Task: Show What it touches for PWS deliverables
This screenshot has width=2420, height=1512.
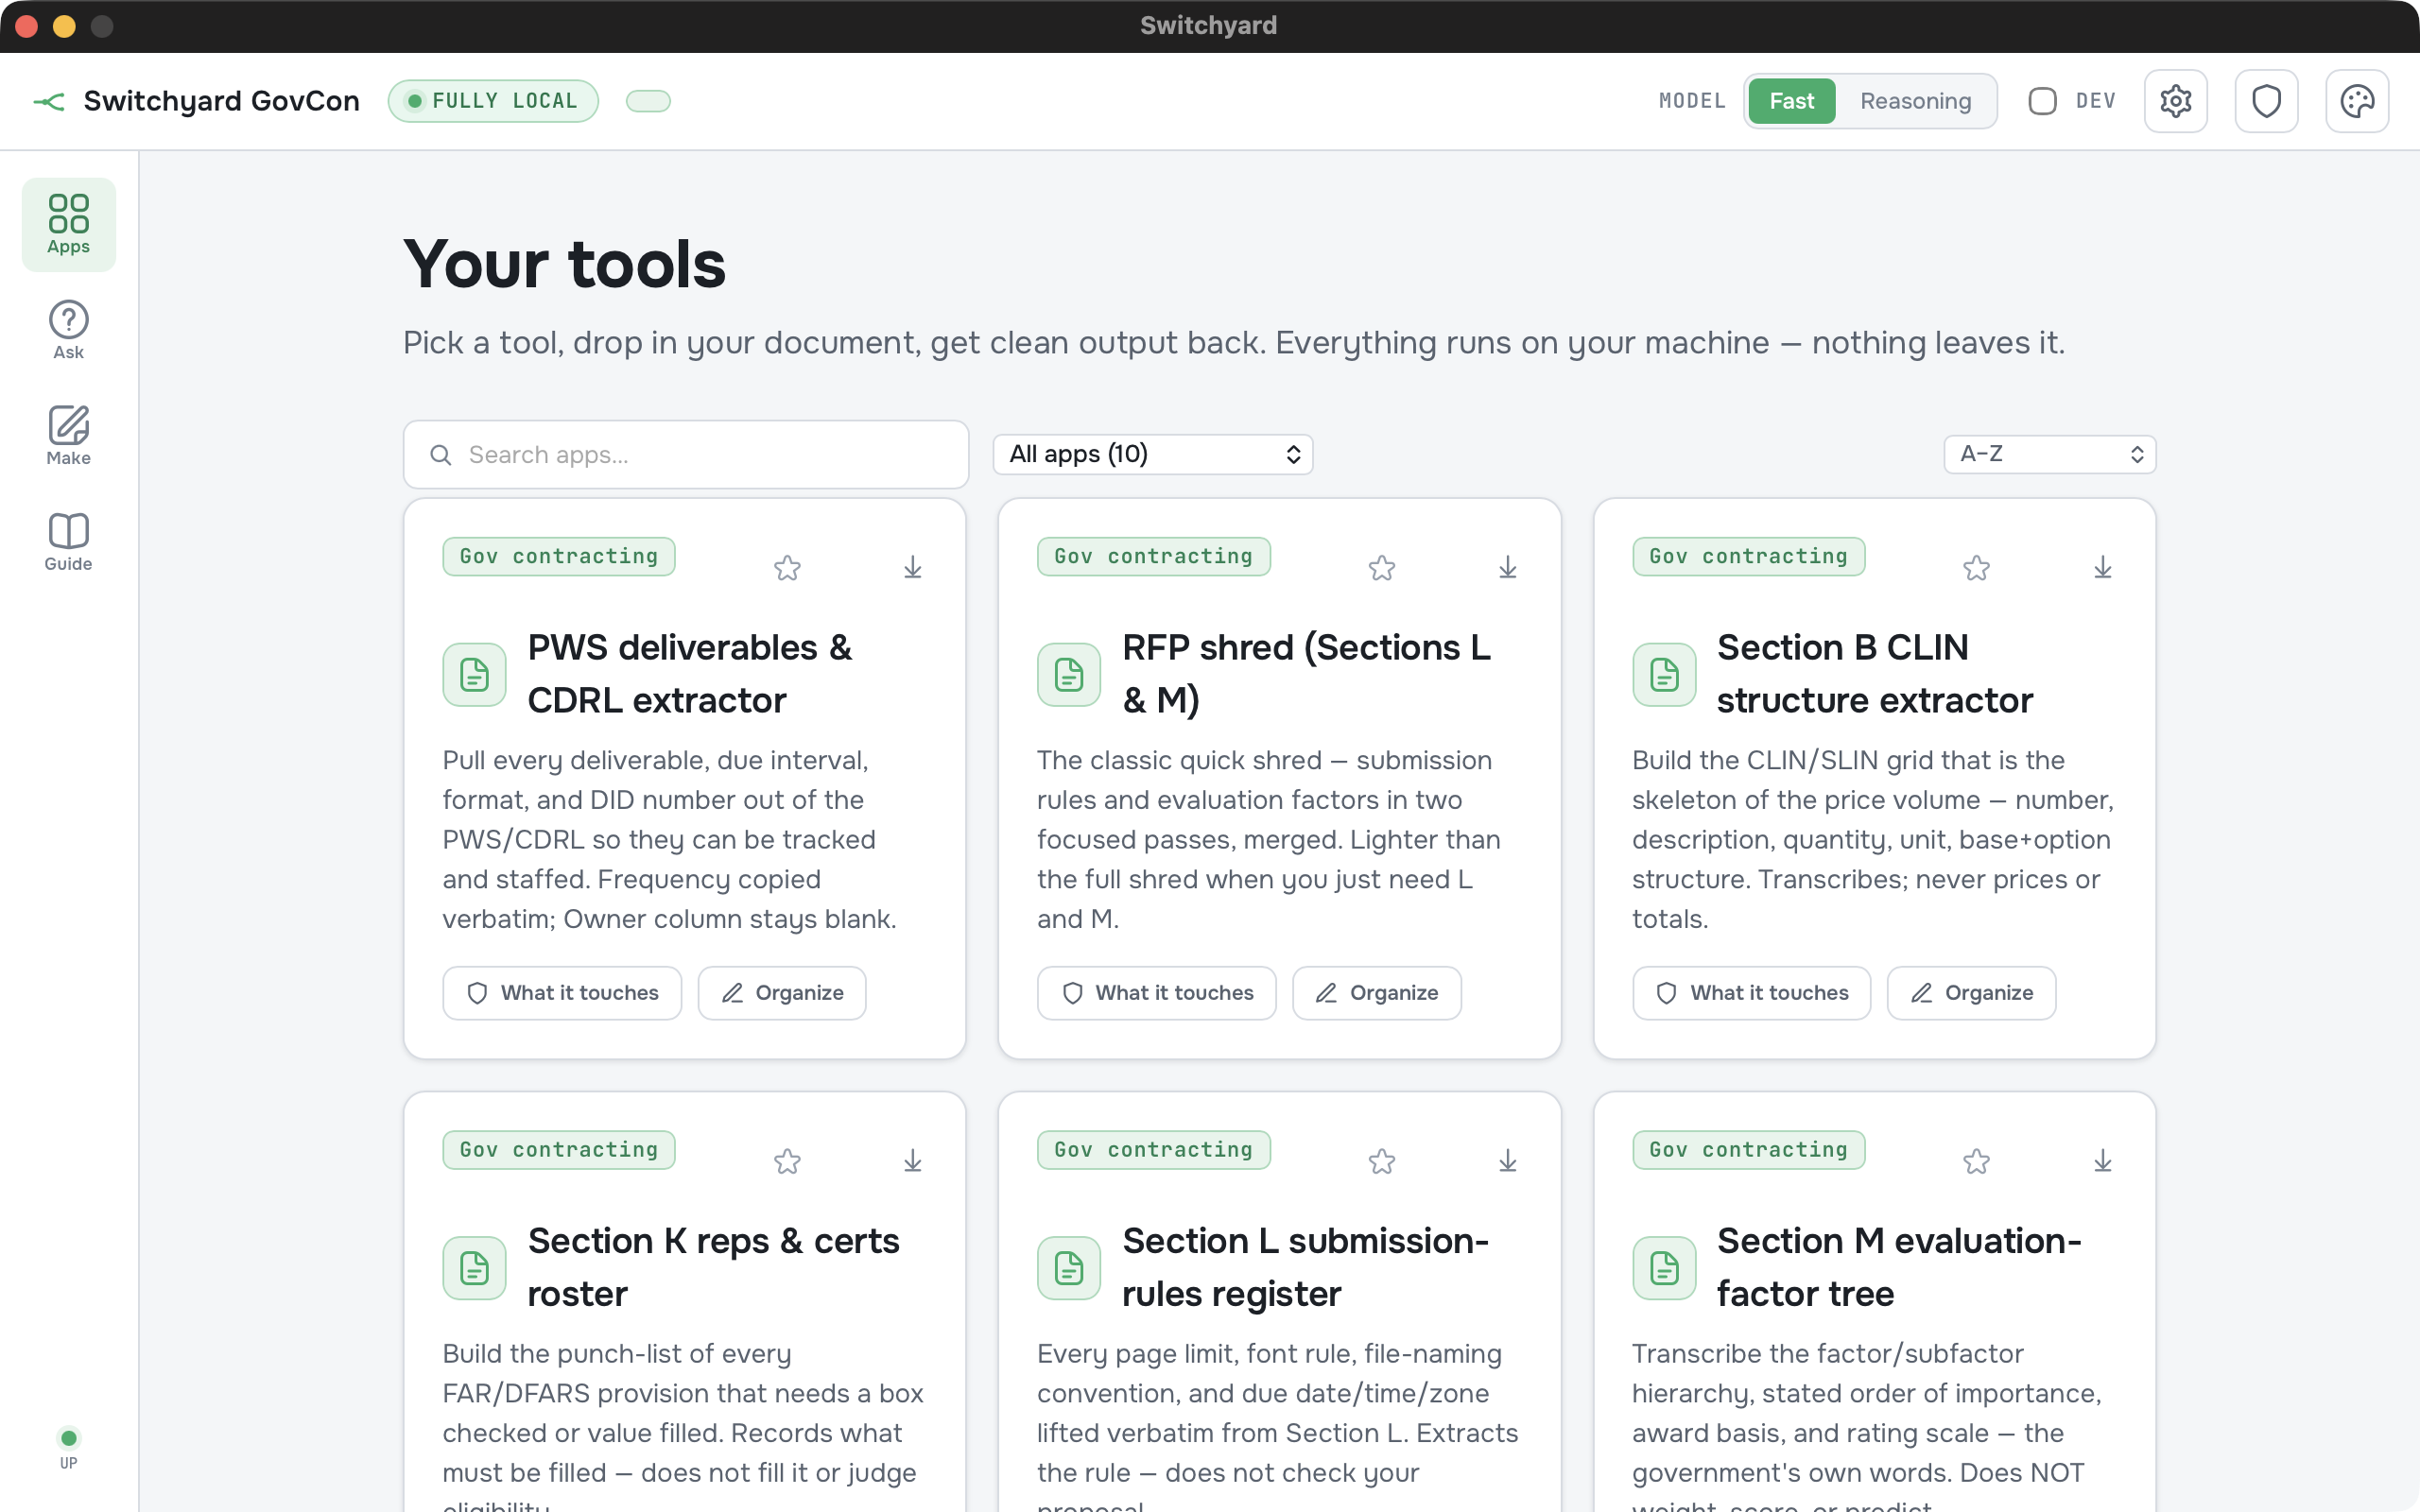Action: pyautogui.click(x=562, y=993)
